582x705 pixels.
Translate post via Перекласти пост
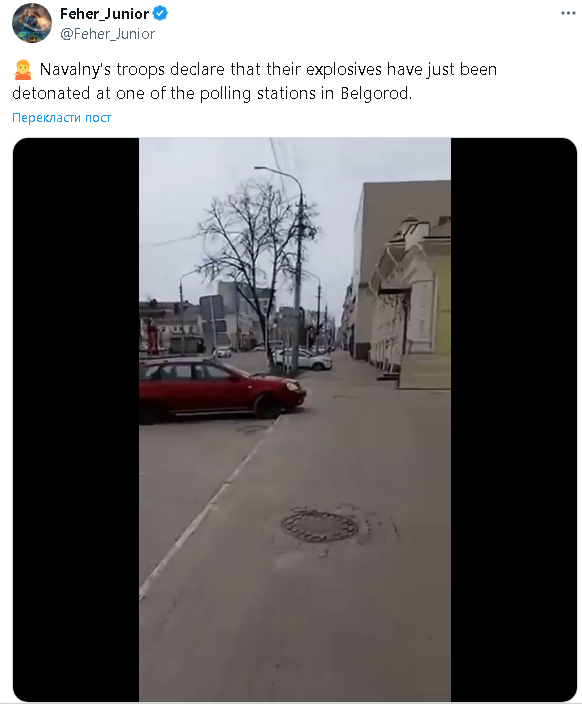click(x=61, y=118)
